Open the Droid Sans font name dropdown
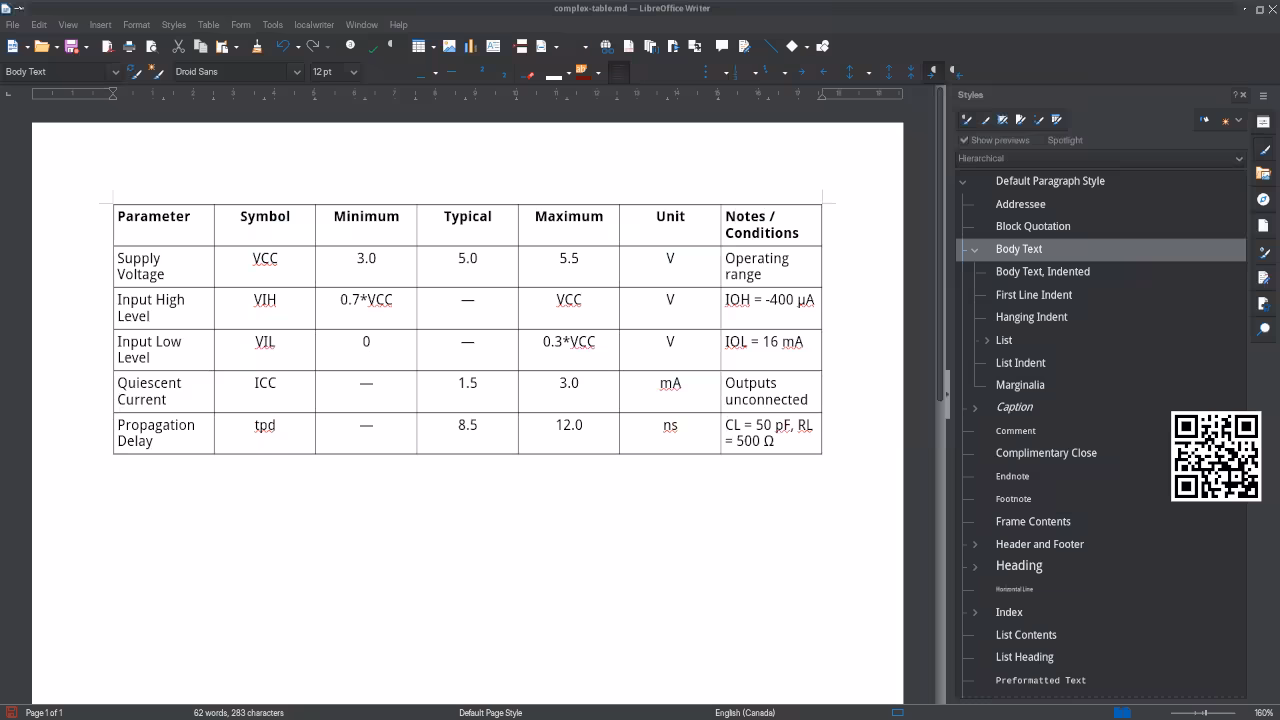 pos(297,72)
